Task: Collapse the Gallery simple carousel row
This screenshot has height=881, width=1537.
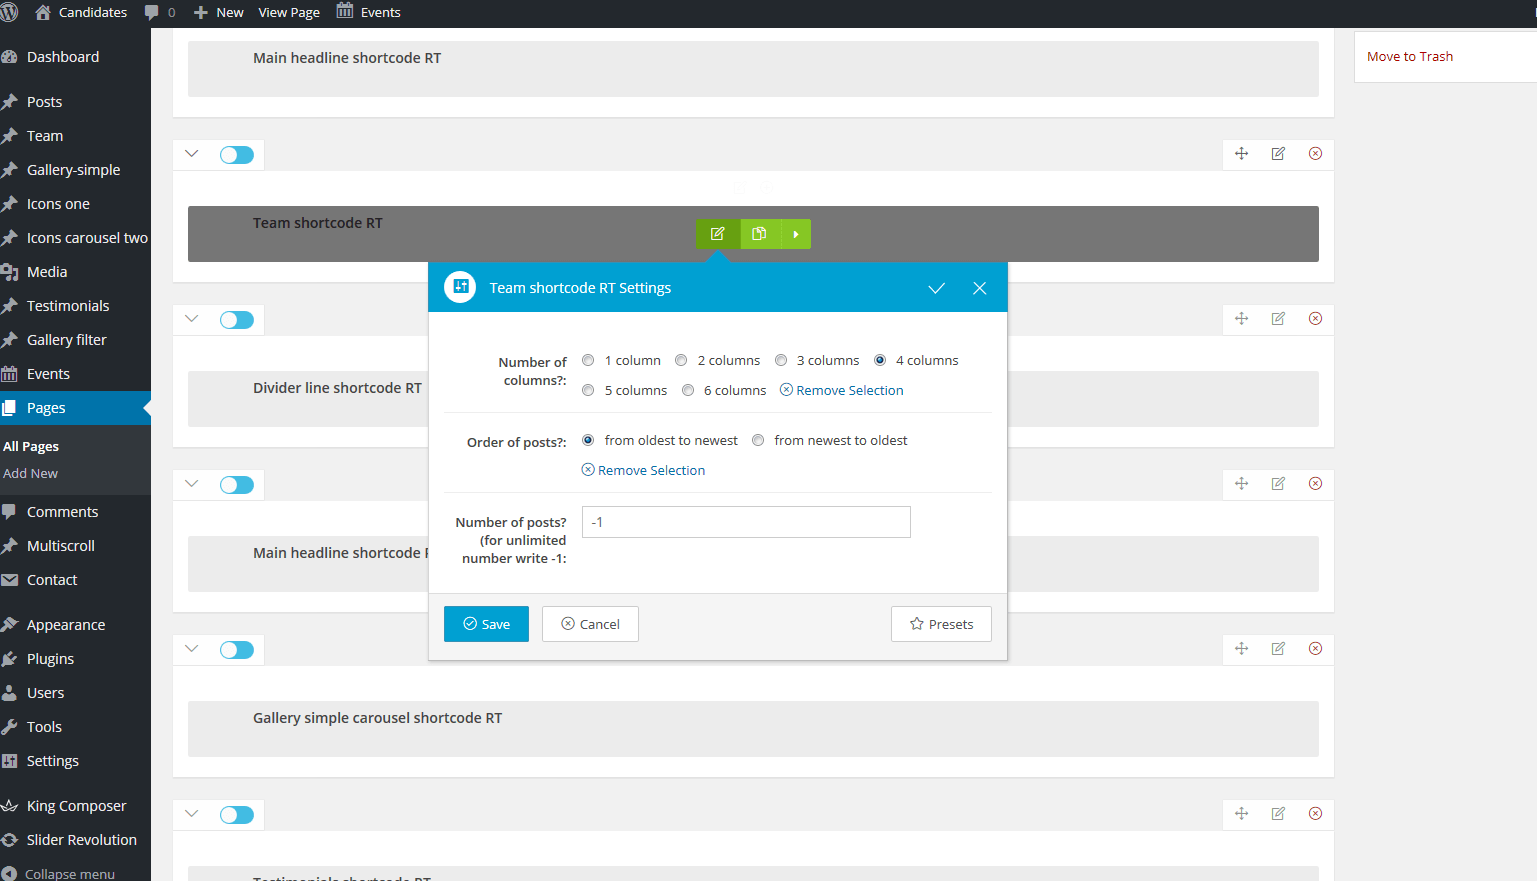Action: pyautogui.click(x=192, y=649)
